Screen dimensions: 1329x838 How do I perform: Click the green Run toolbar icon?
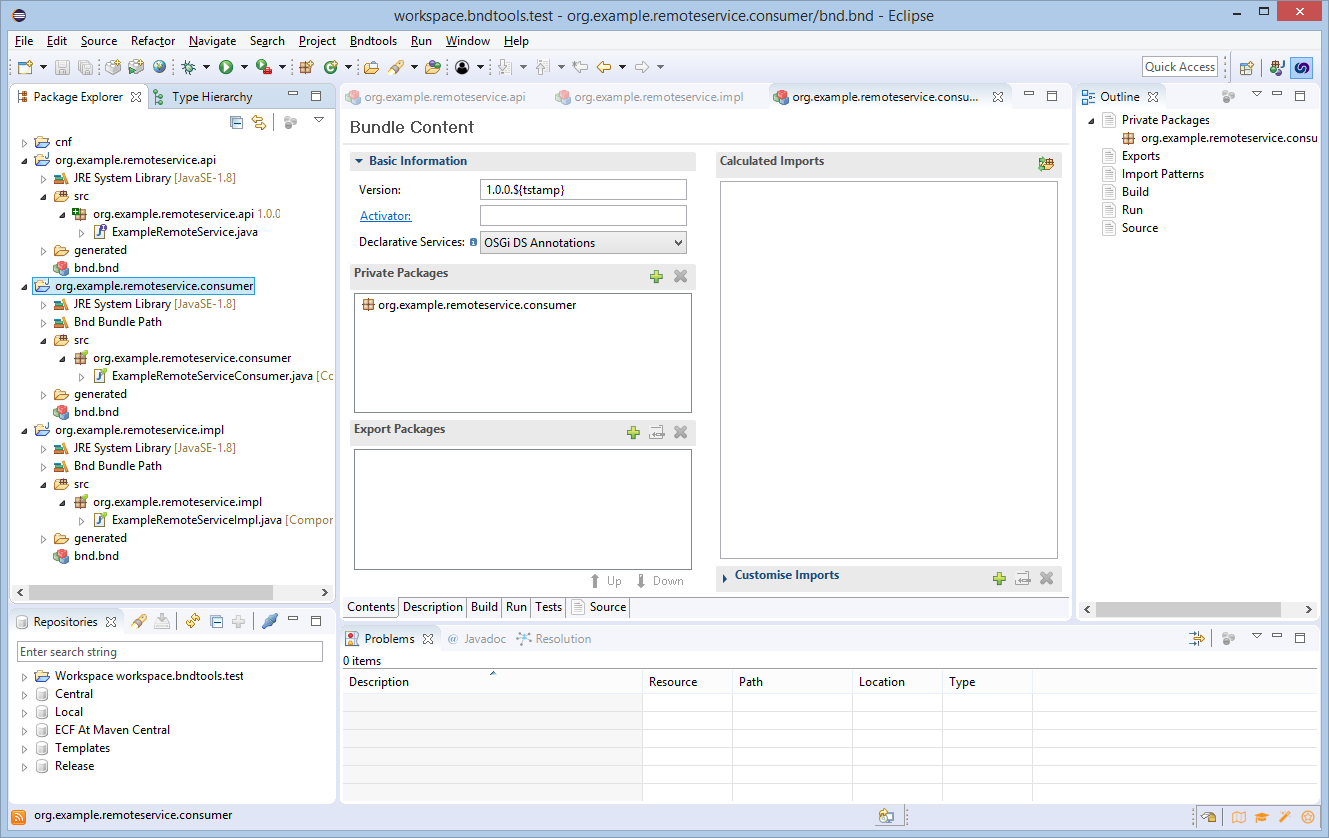coord(226,67)
